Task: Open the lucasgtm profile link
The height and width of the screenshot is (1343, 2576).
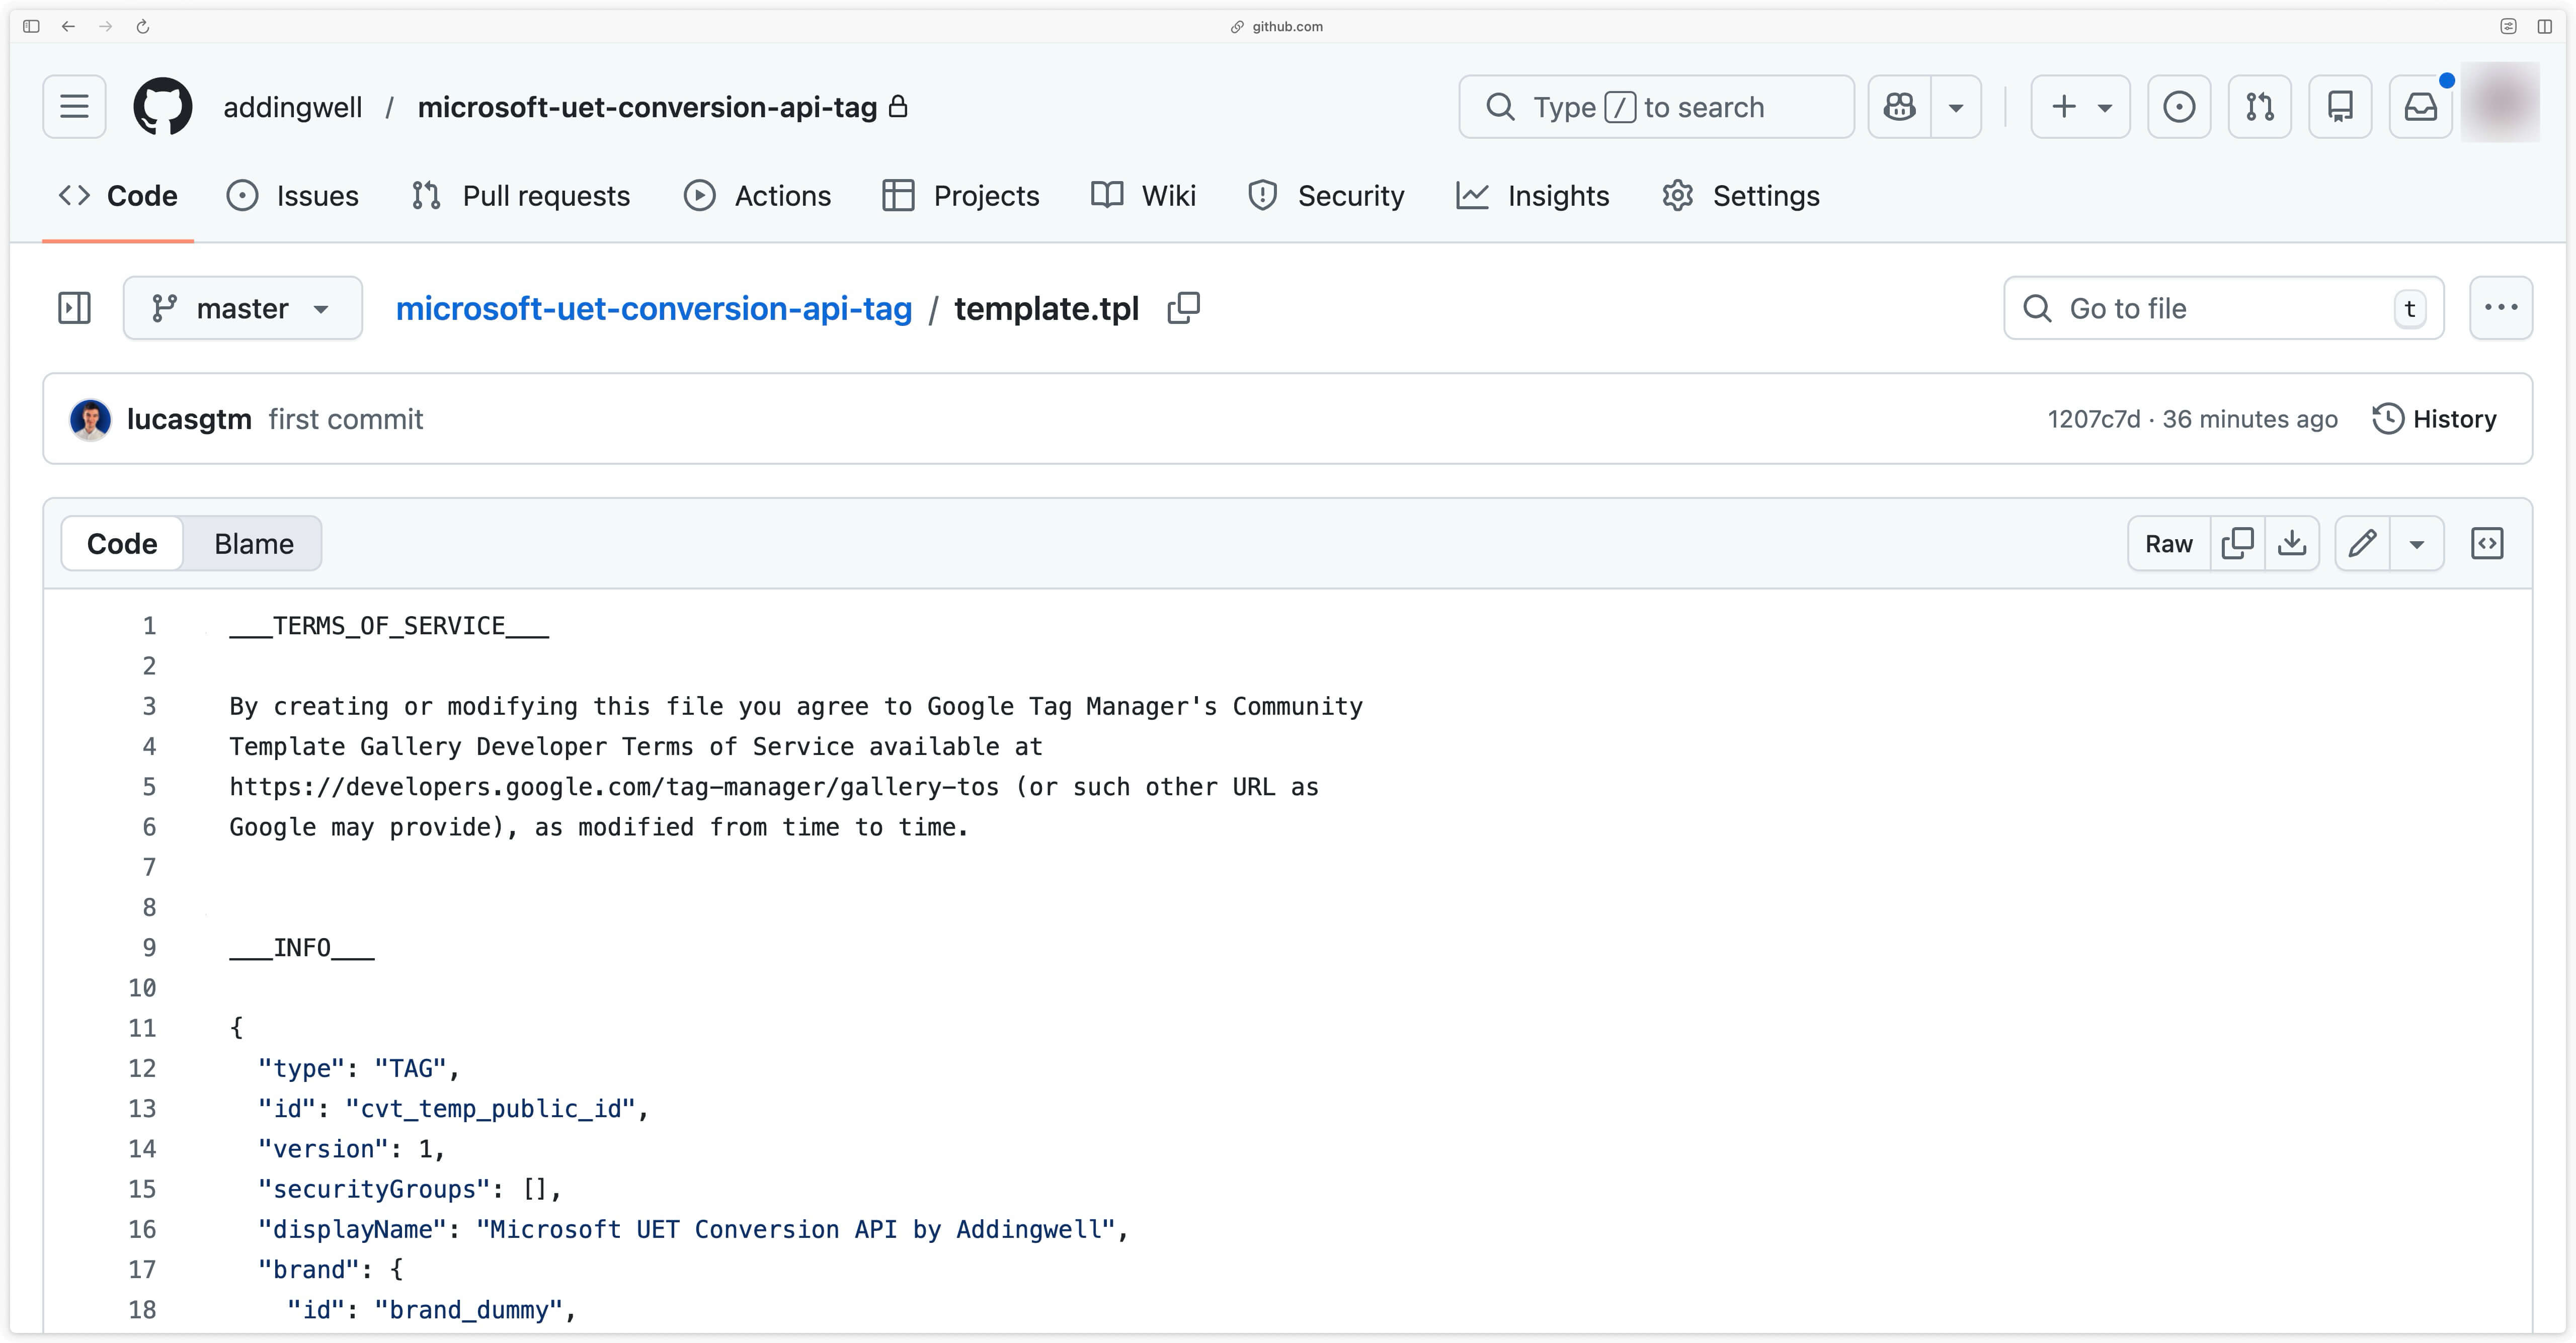Action: (x=189, y=419)
